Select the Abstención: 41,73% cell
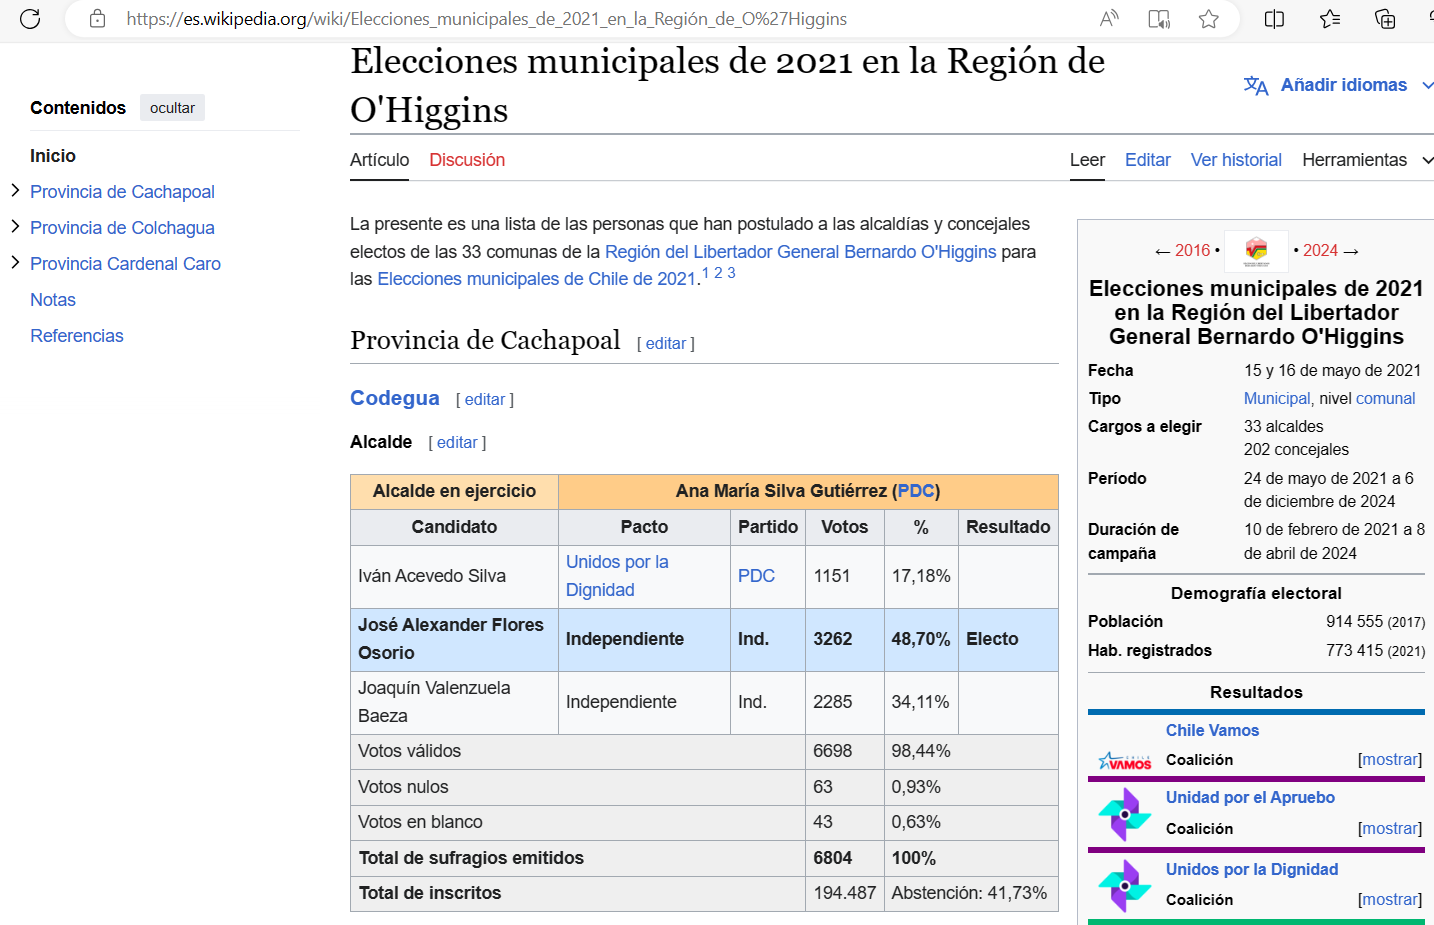Screen dimensions: 1434x925 971,894
